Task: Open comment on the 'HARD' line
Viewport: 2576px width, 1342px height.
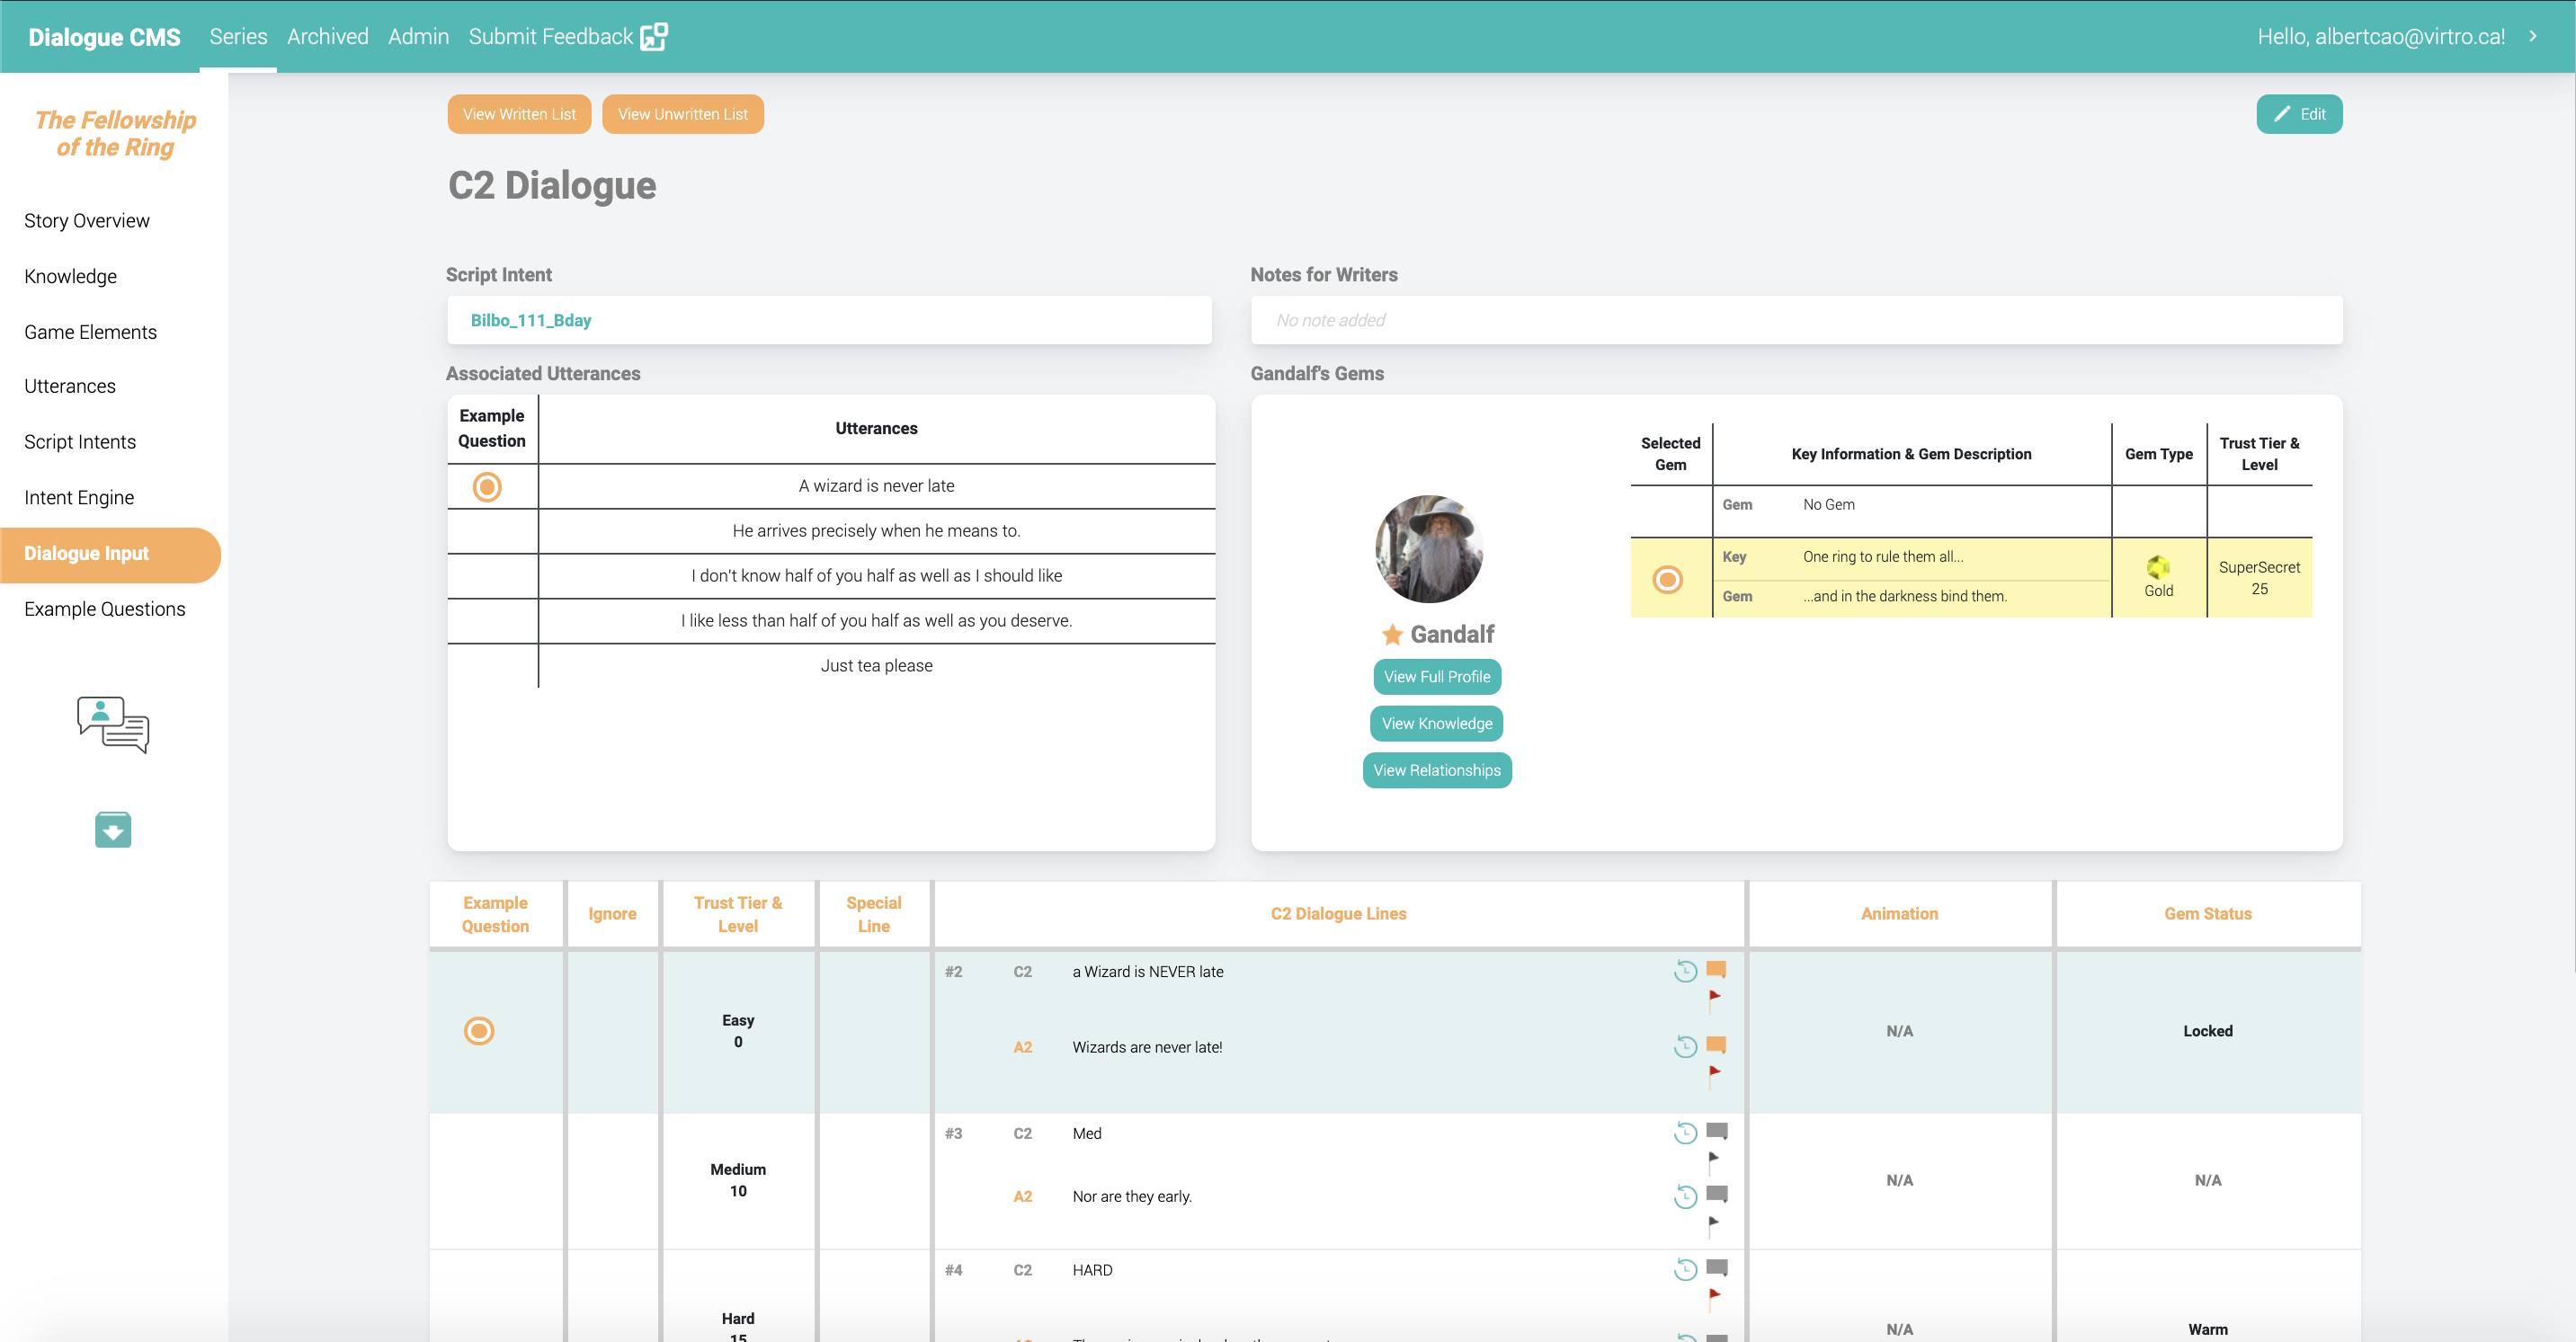Action: click(1716, 1268)
